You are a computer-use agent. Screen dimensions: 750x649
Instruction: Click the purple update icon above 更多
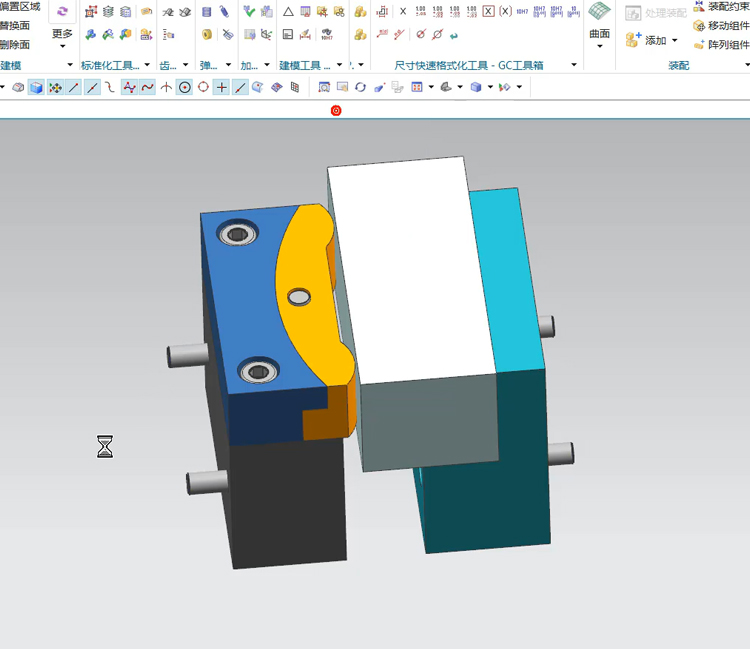pyautogui.click(x=62, y=11)
